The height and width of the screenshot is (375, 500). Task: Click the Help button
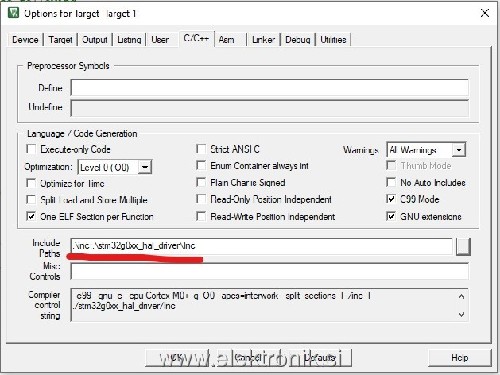click(x=460, y=358)
